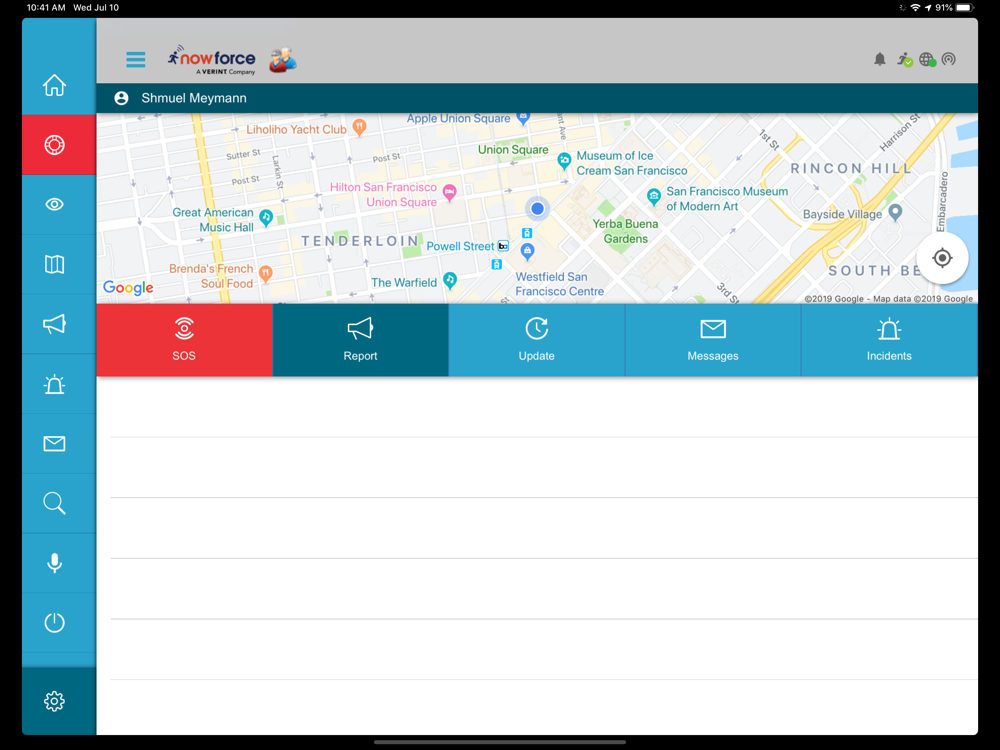Select the San Francisco Museum of Modern Art marker
Image resolution: width=1000 pixels, height=750 pixels.
pyautogui.click(x=653, y=196)
